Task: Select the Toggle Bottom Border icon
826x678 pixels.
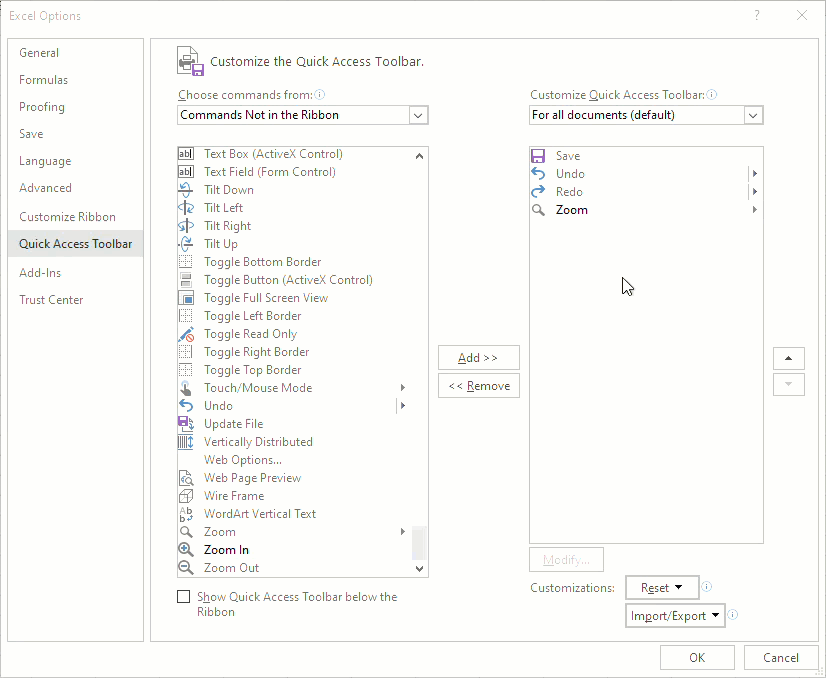Action: 185,262
